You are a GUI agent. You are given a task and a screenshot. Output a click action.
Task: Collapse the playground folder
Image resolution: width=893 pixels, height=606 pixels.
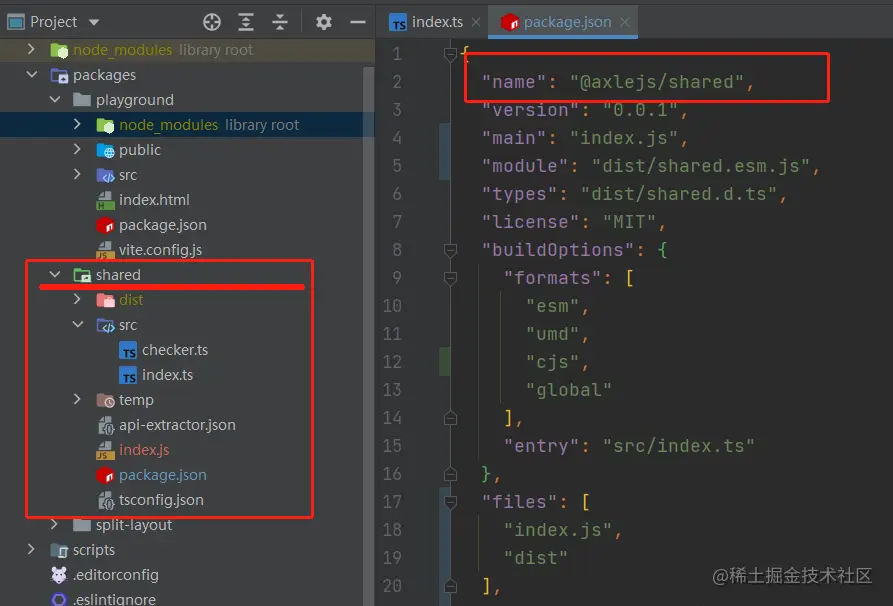tap(55, 100)
